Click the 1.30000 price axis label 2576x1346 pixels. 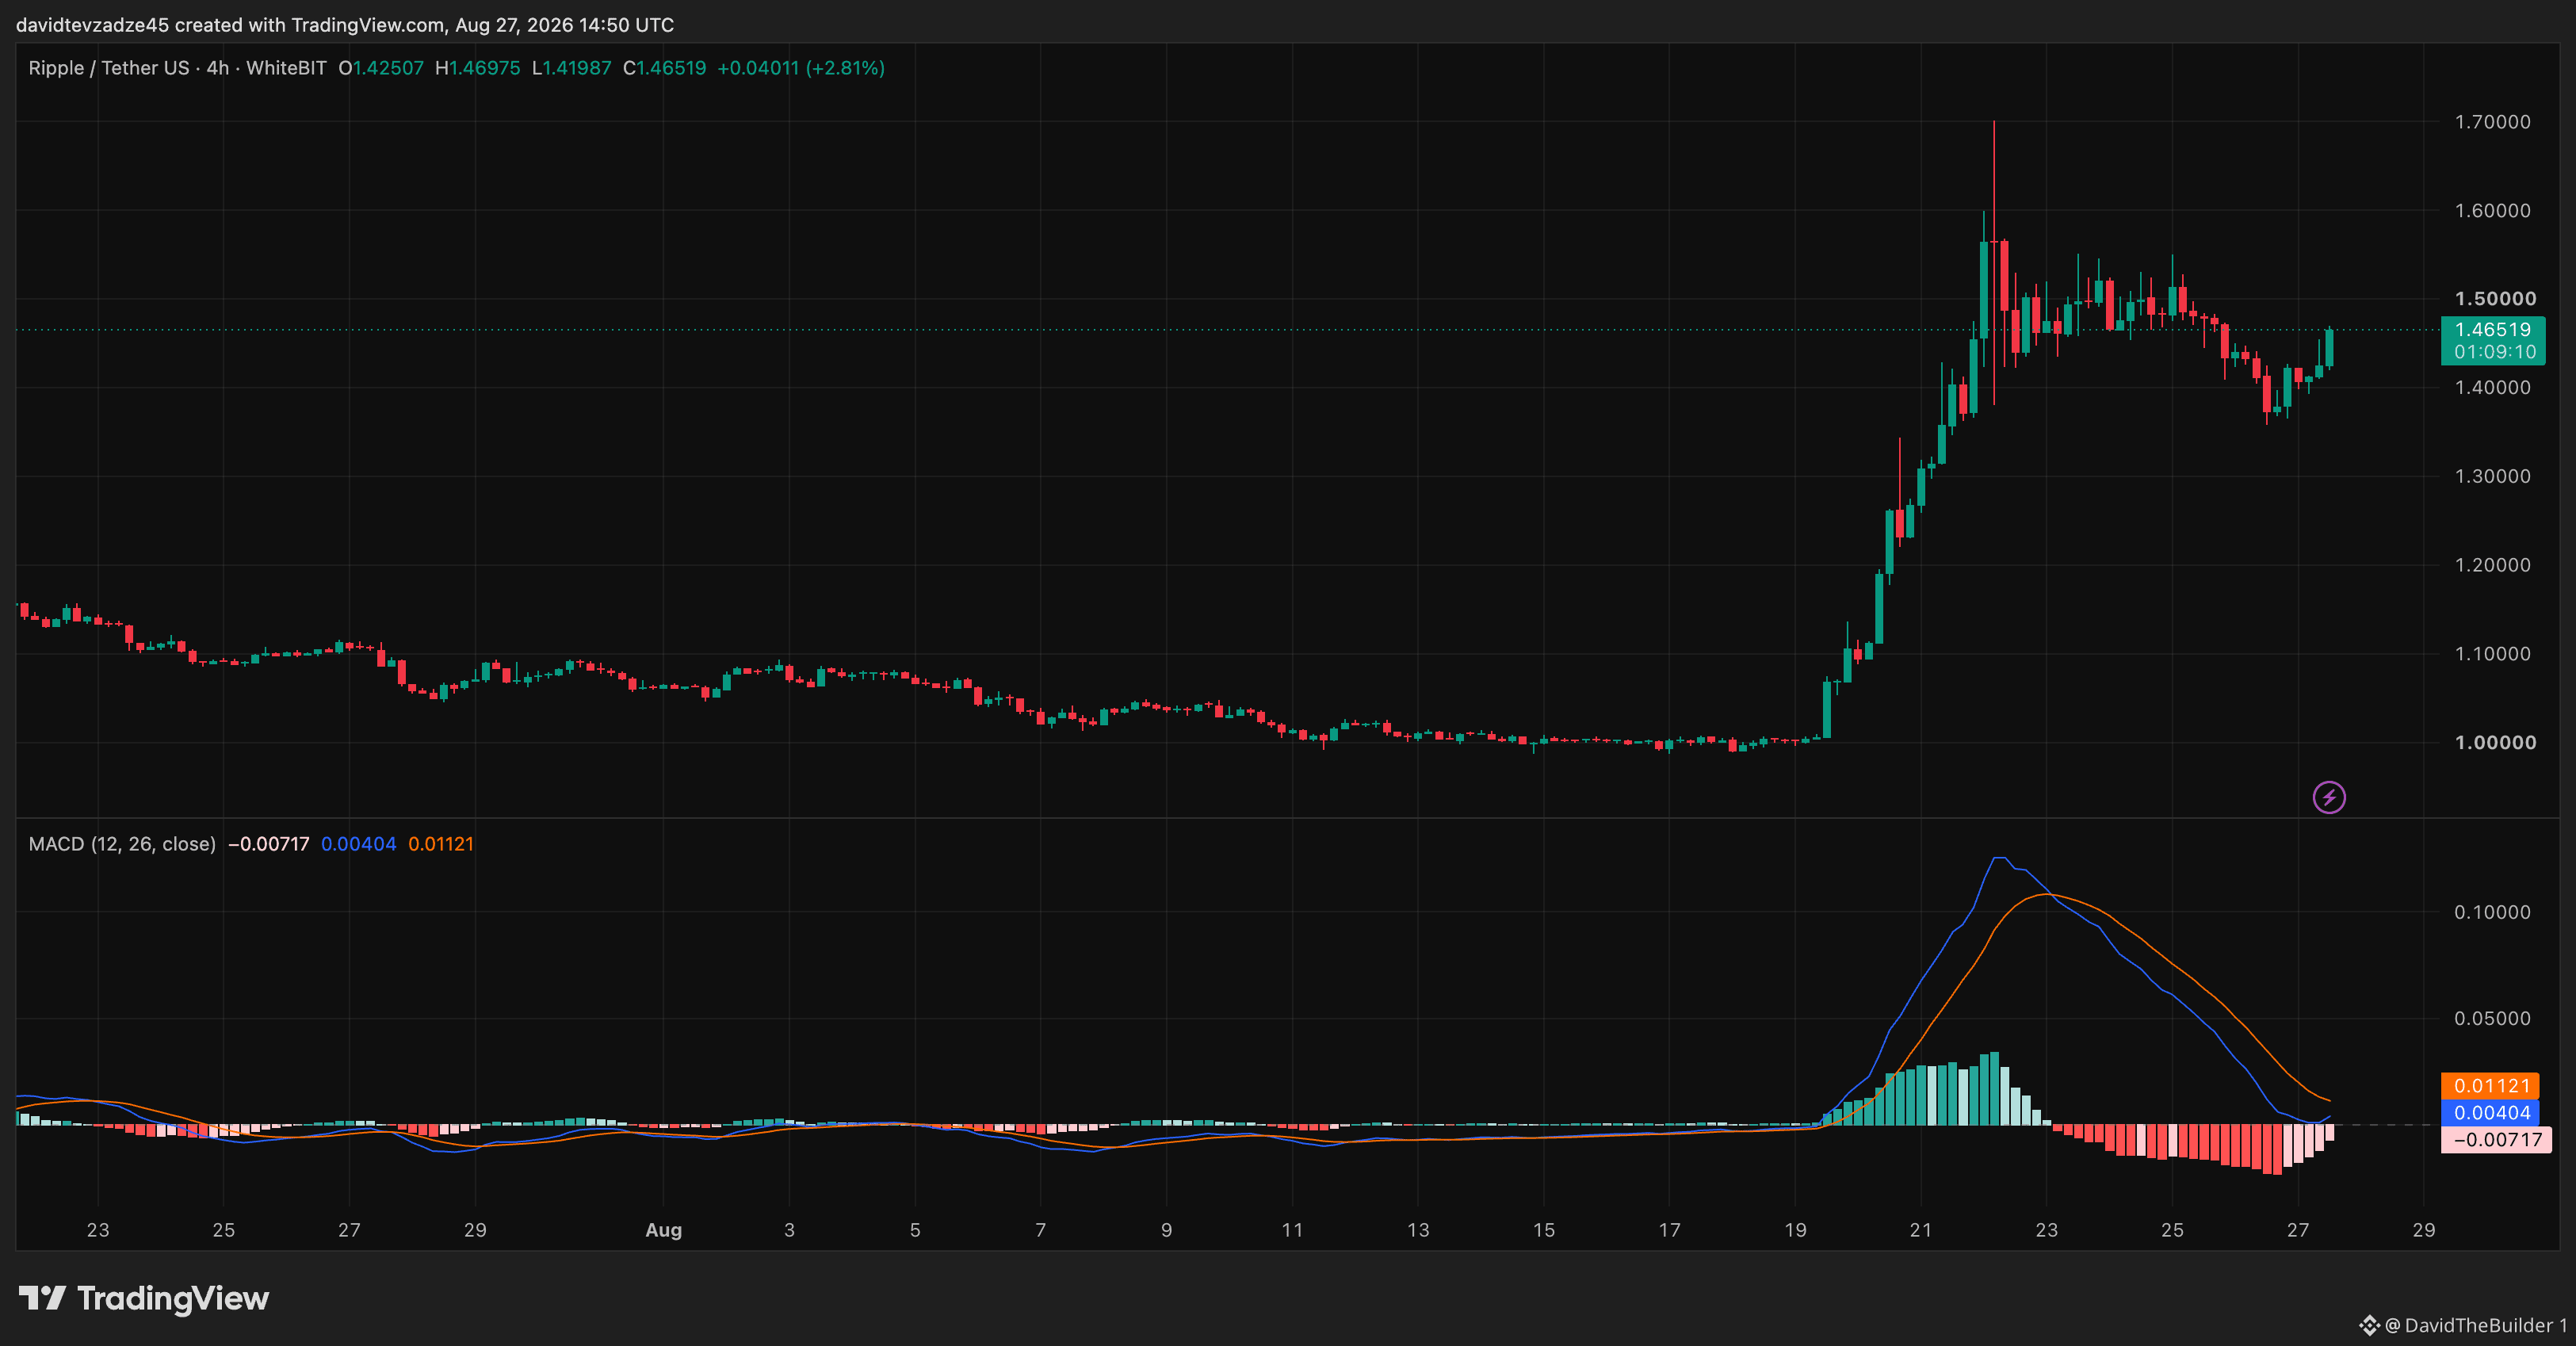[2493, 476]
